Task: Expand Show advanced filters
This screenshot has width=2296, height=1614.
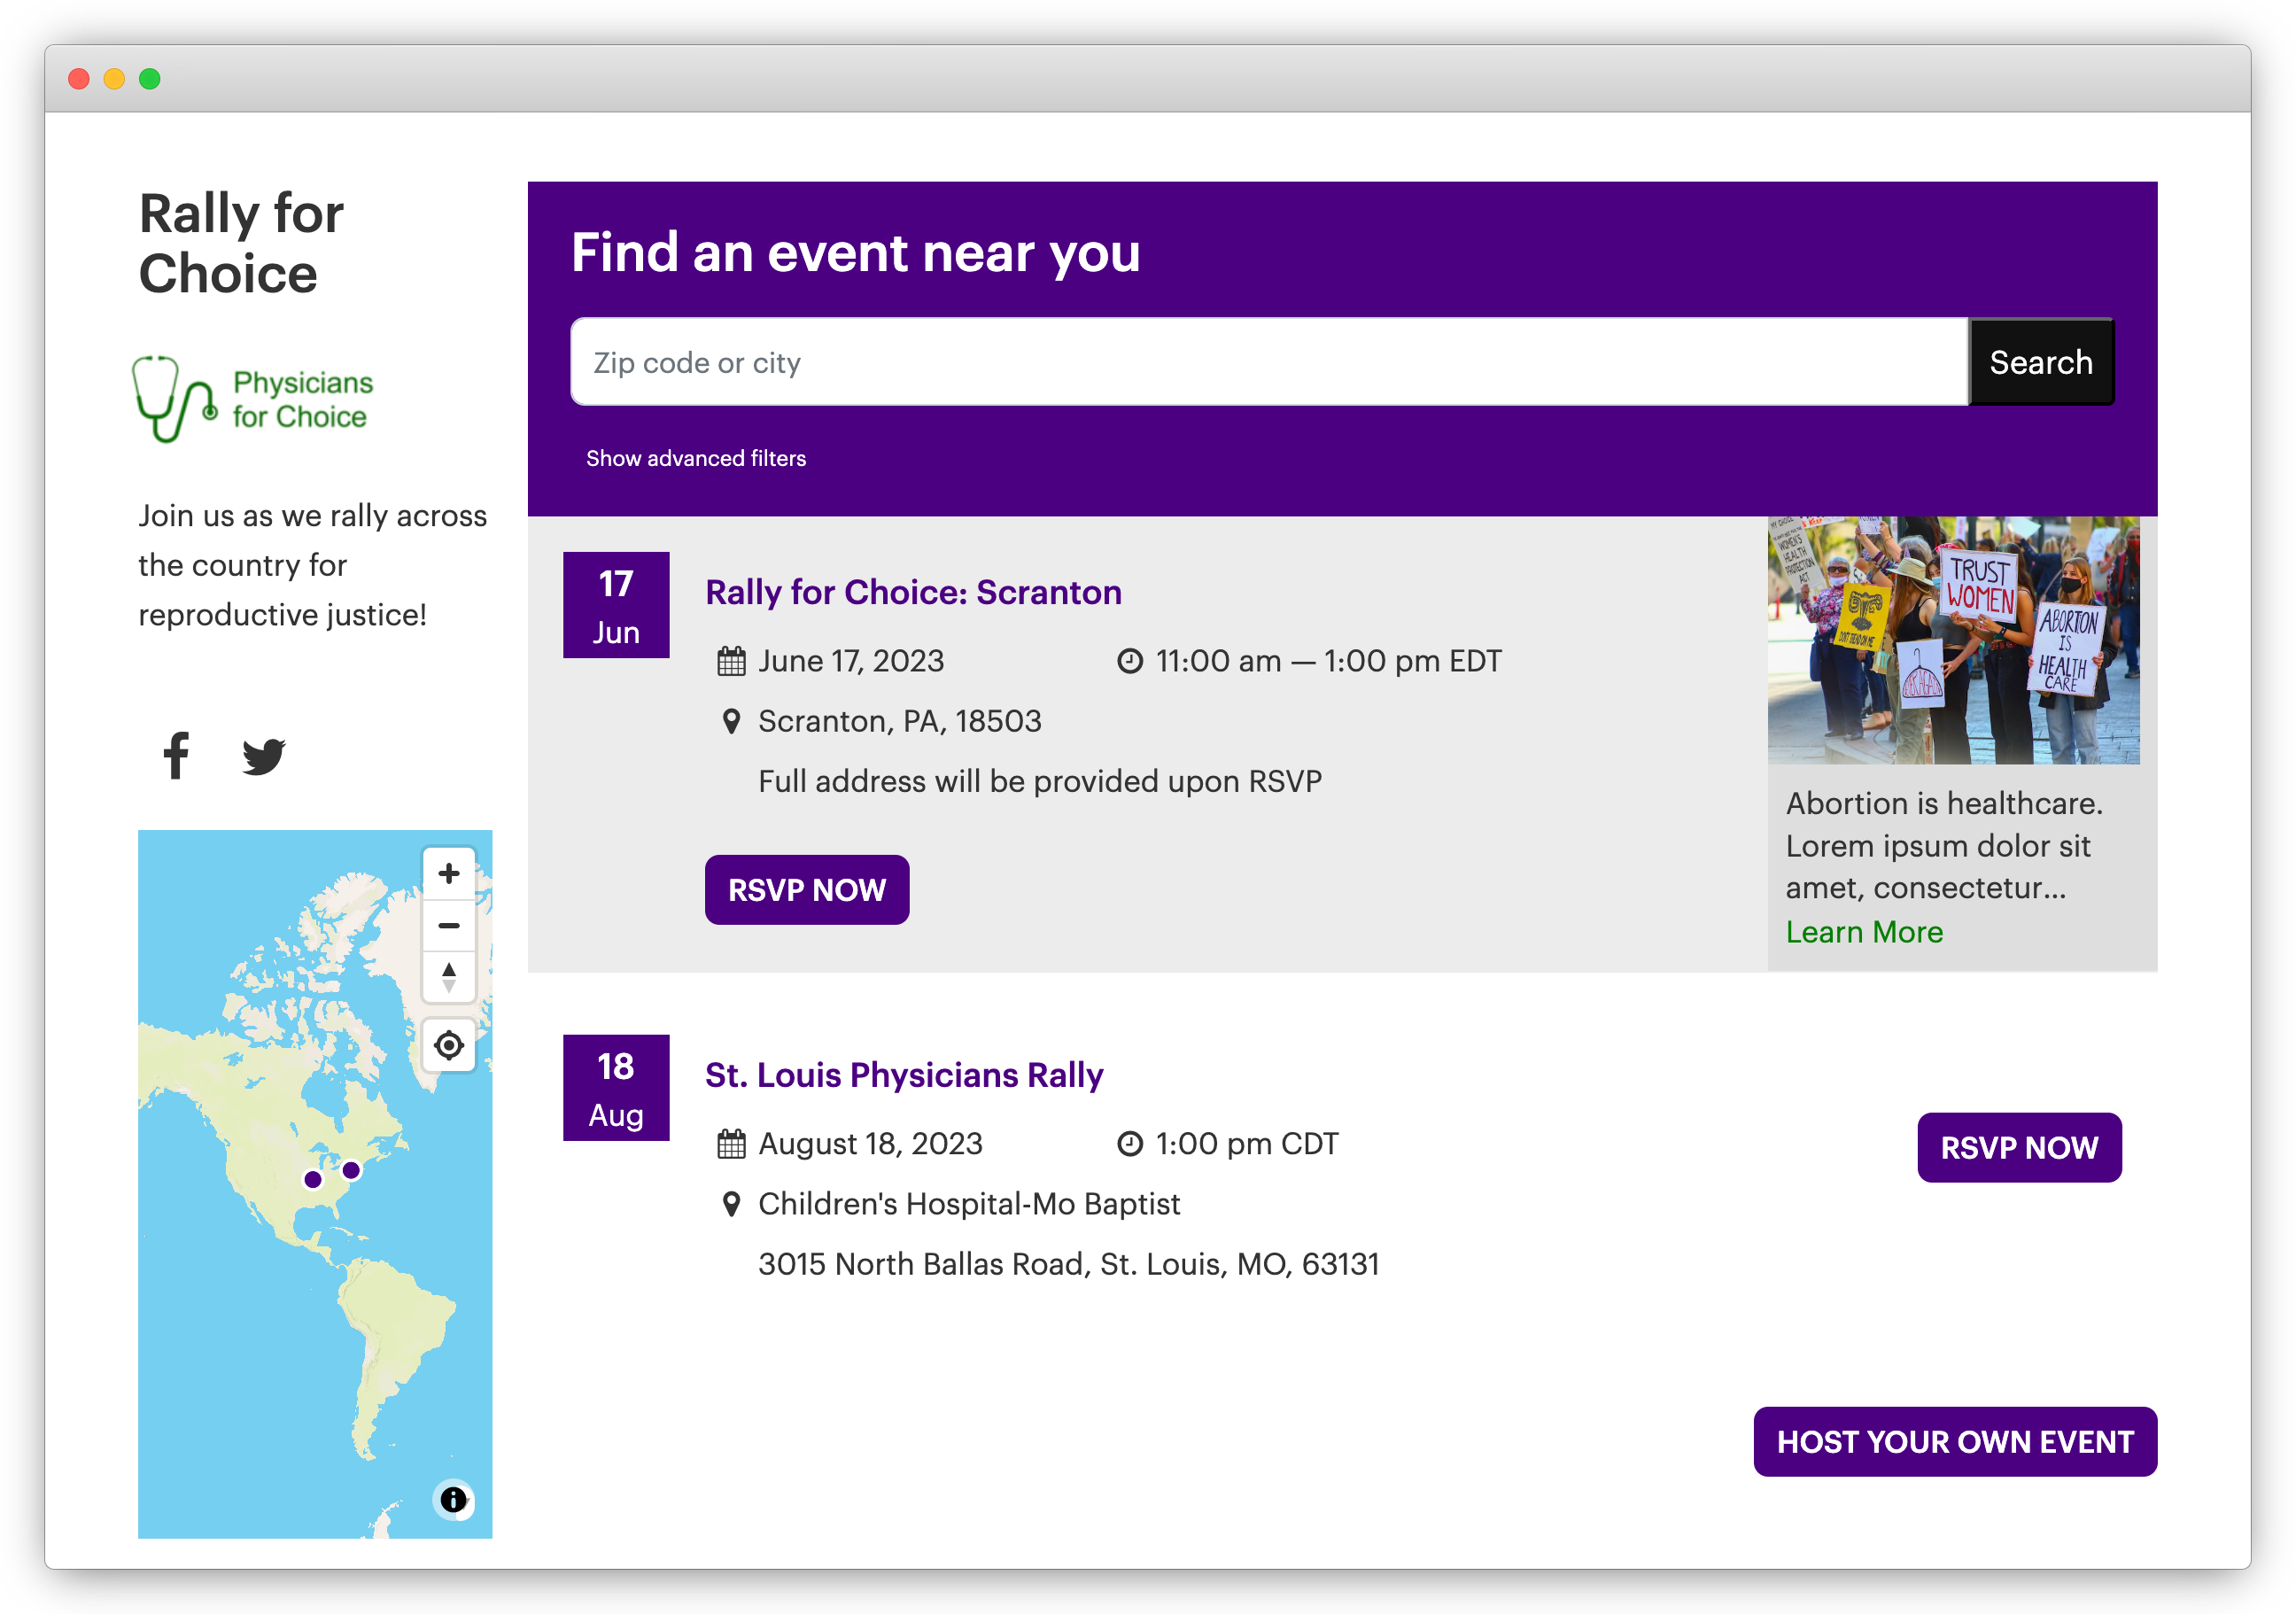Action: point(696,458)
